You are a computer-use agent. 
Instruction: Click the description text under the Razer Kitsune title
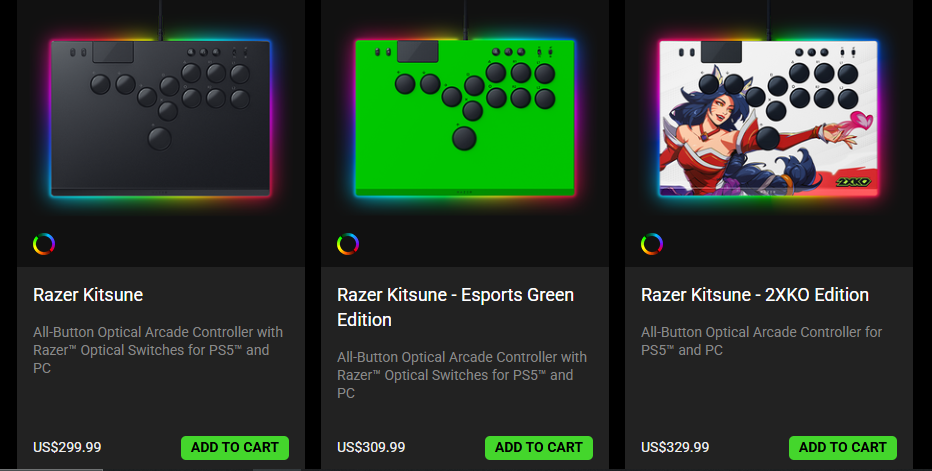(x=158, y=350)
